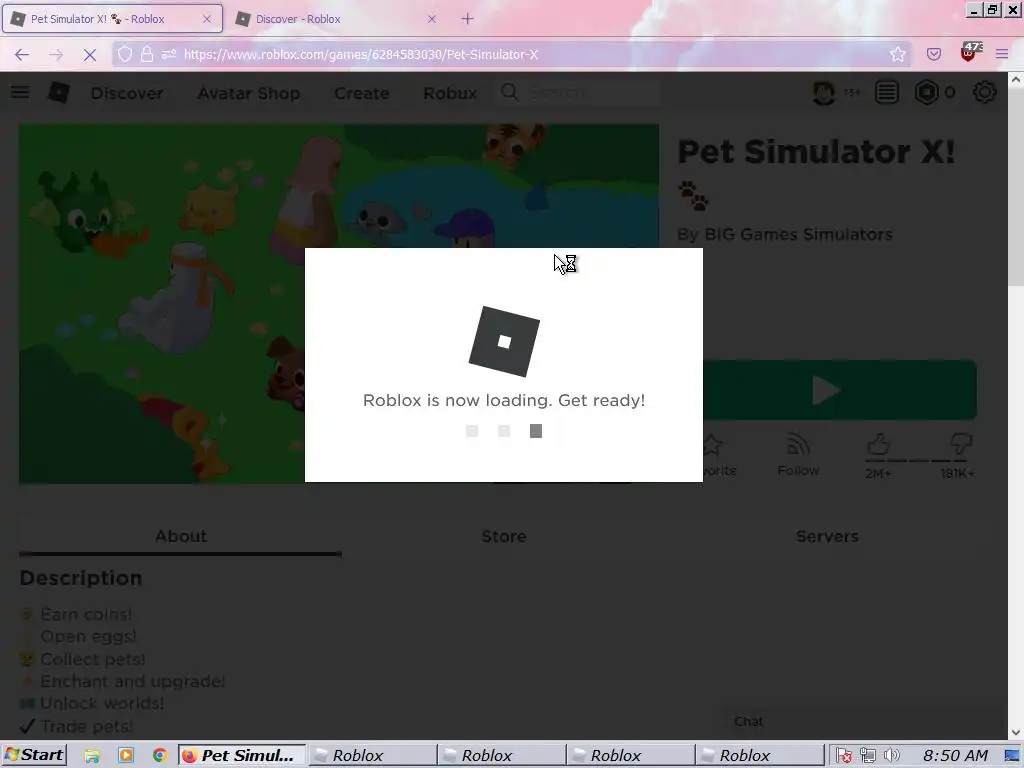Click the Description heading

click(x=81, y=578)
